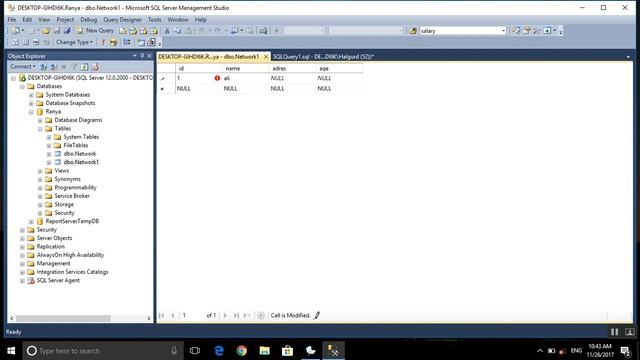Expand System Databases node

pyautogui.click(x=31, y=95)
